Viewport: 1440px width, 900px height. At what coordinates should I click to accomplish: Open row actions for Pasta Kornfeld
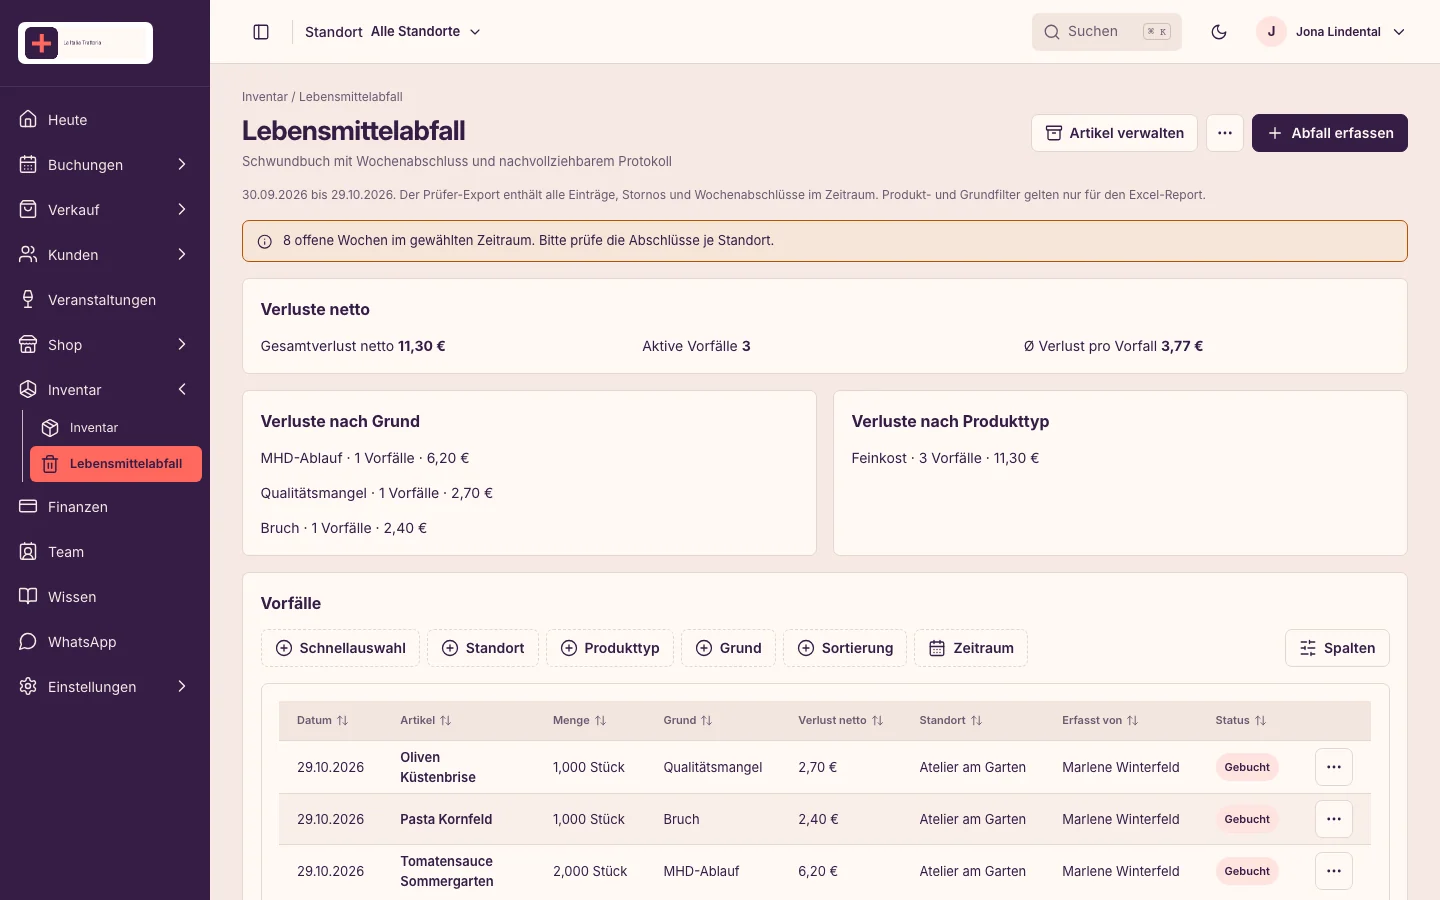pyautogui.click(x=1334, y=819)
